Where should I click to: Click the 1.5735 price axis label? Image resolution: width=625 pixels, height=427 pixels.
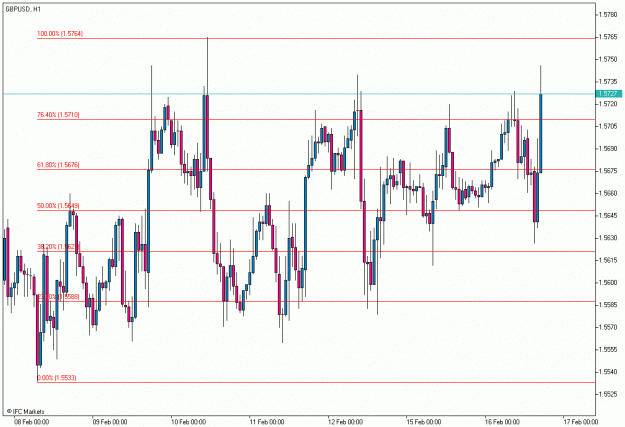point(608,82)
